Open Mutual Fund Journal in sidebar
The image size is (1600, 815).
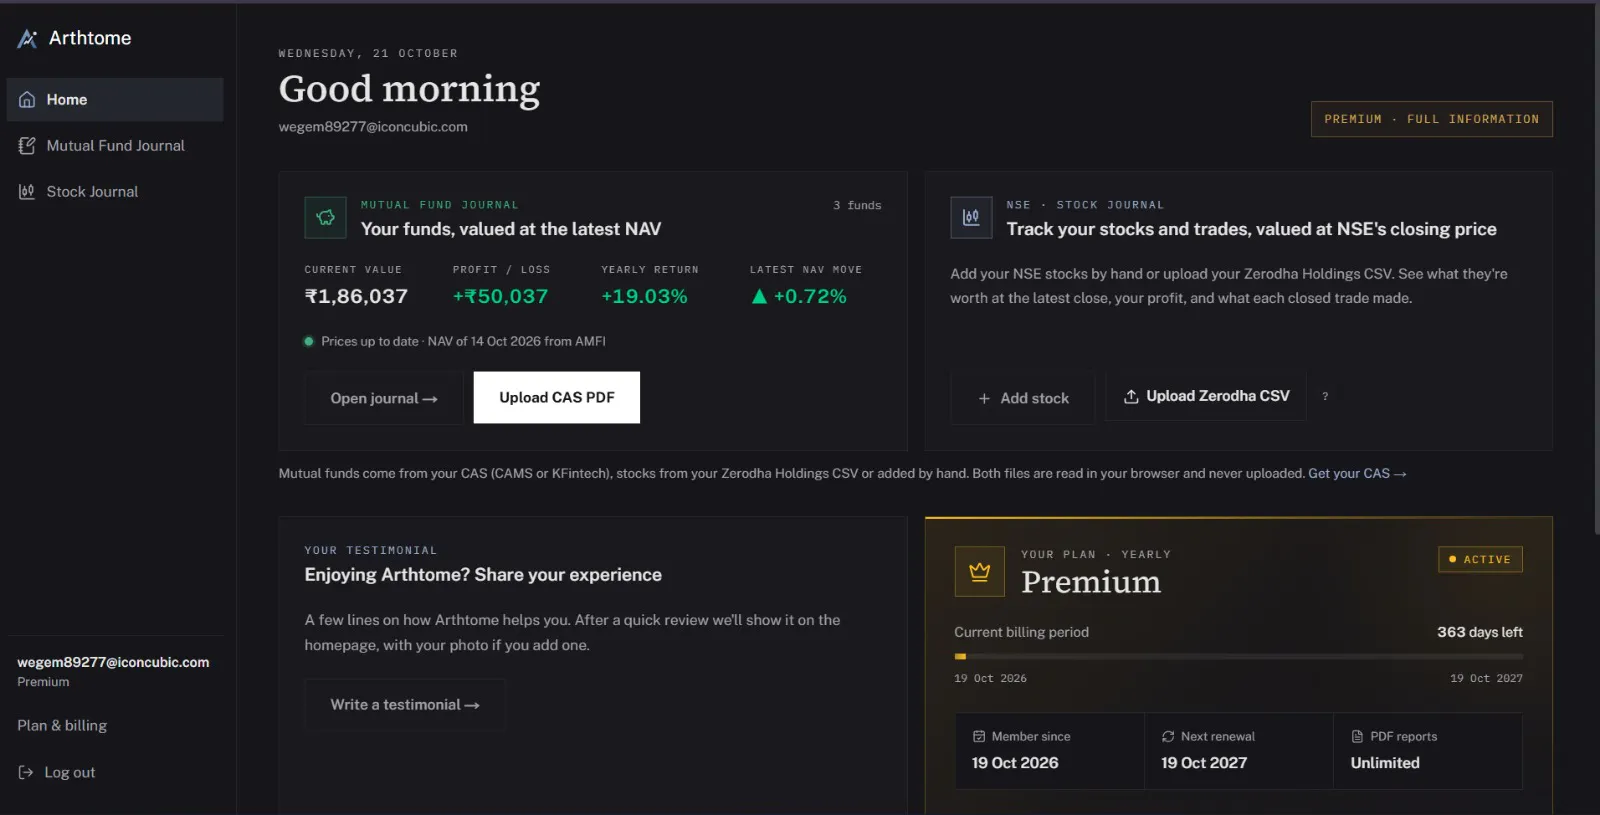[115, 146]
